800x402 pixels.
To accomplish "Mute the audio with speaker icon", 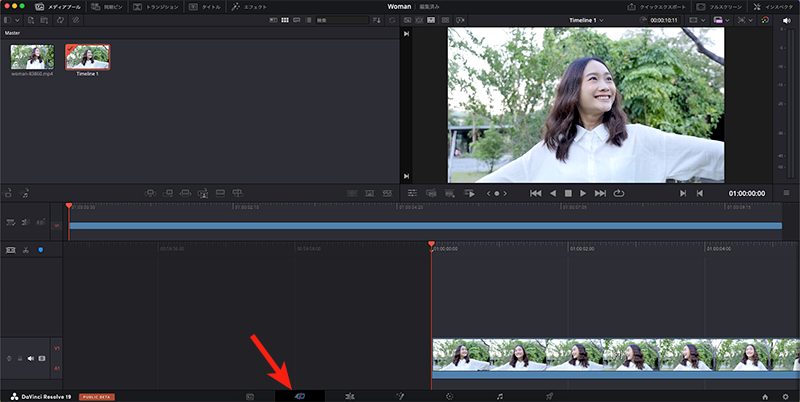I will pos(786,20).
